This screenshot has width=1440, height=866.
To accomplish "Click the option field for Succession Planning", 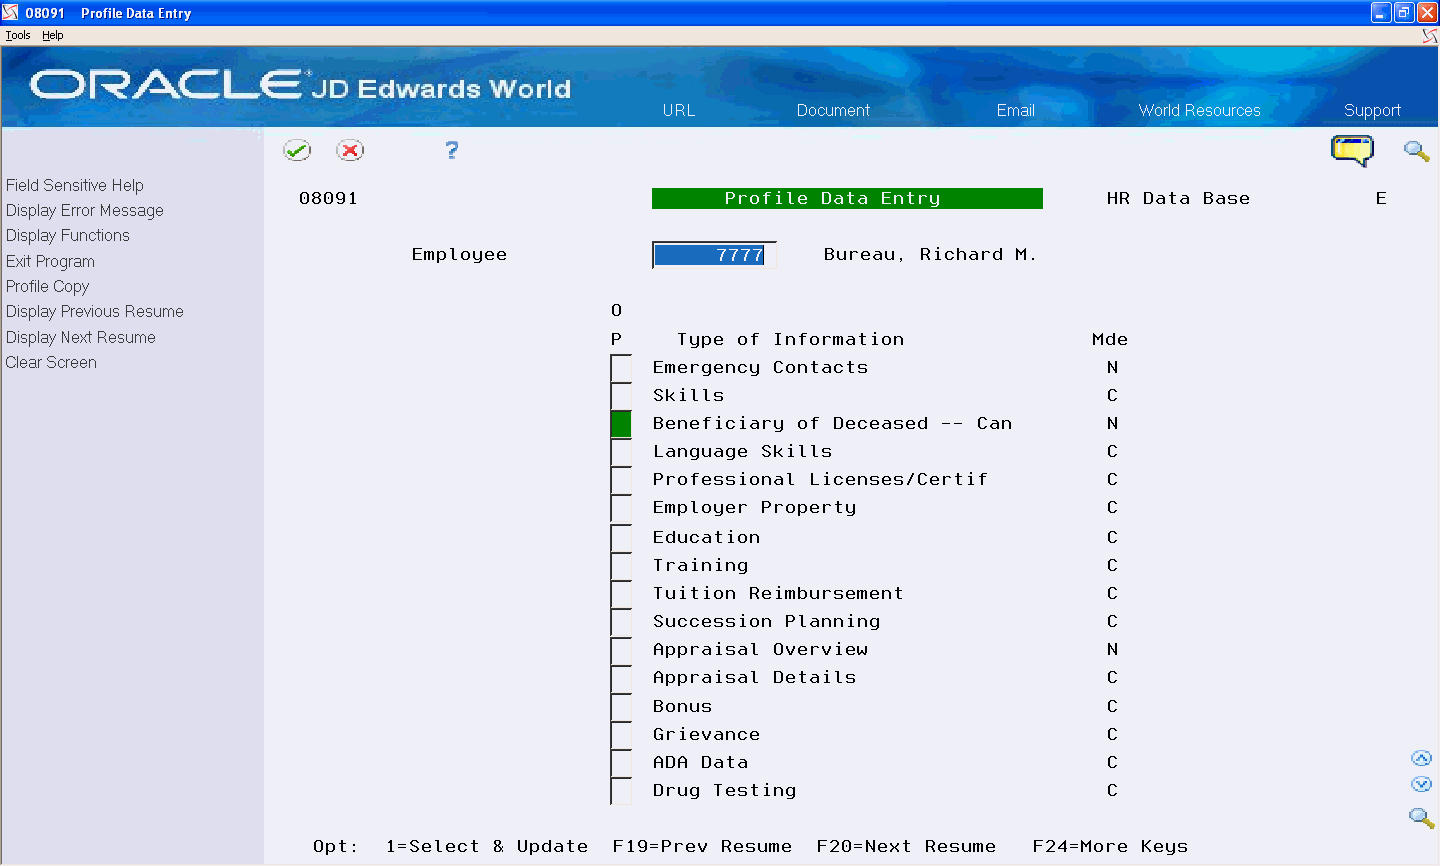I will (x=621, y=622).
